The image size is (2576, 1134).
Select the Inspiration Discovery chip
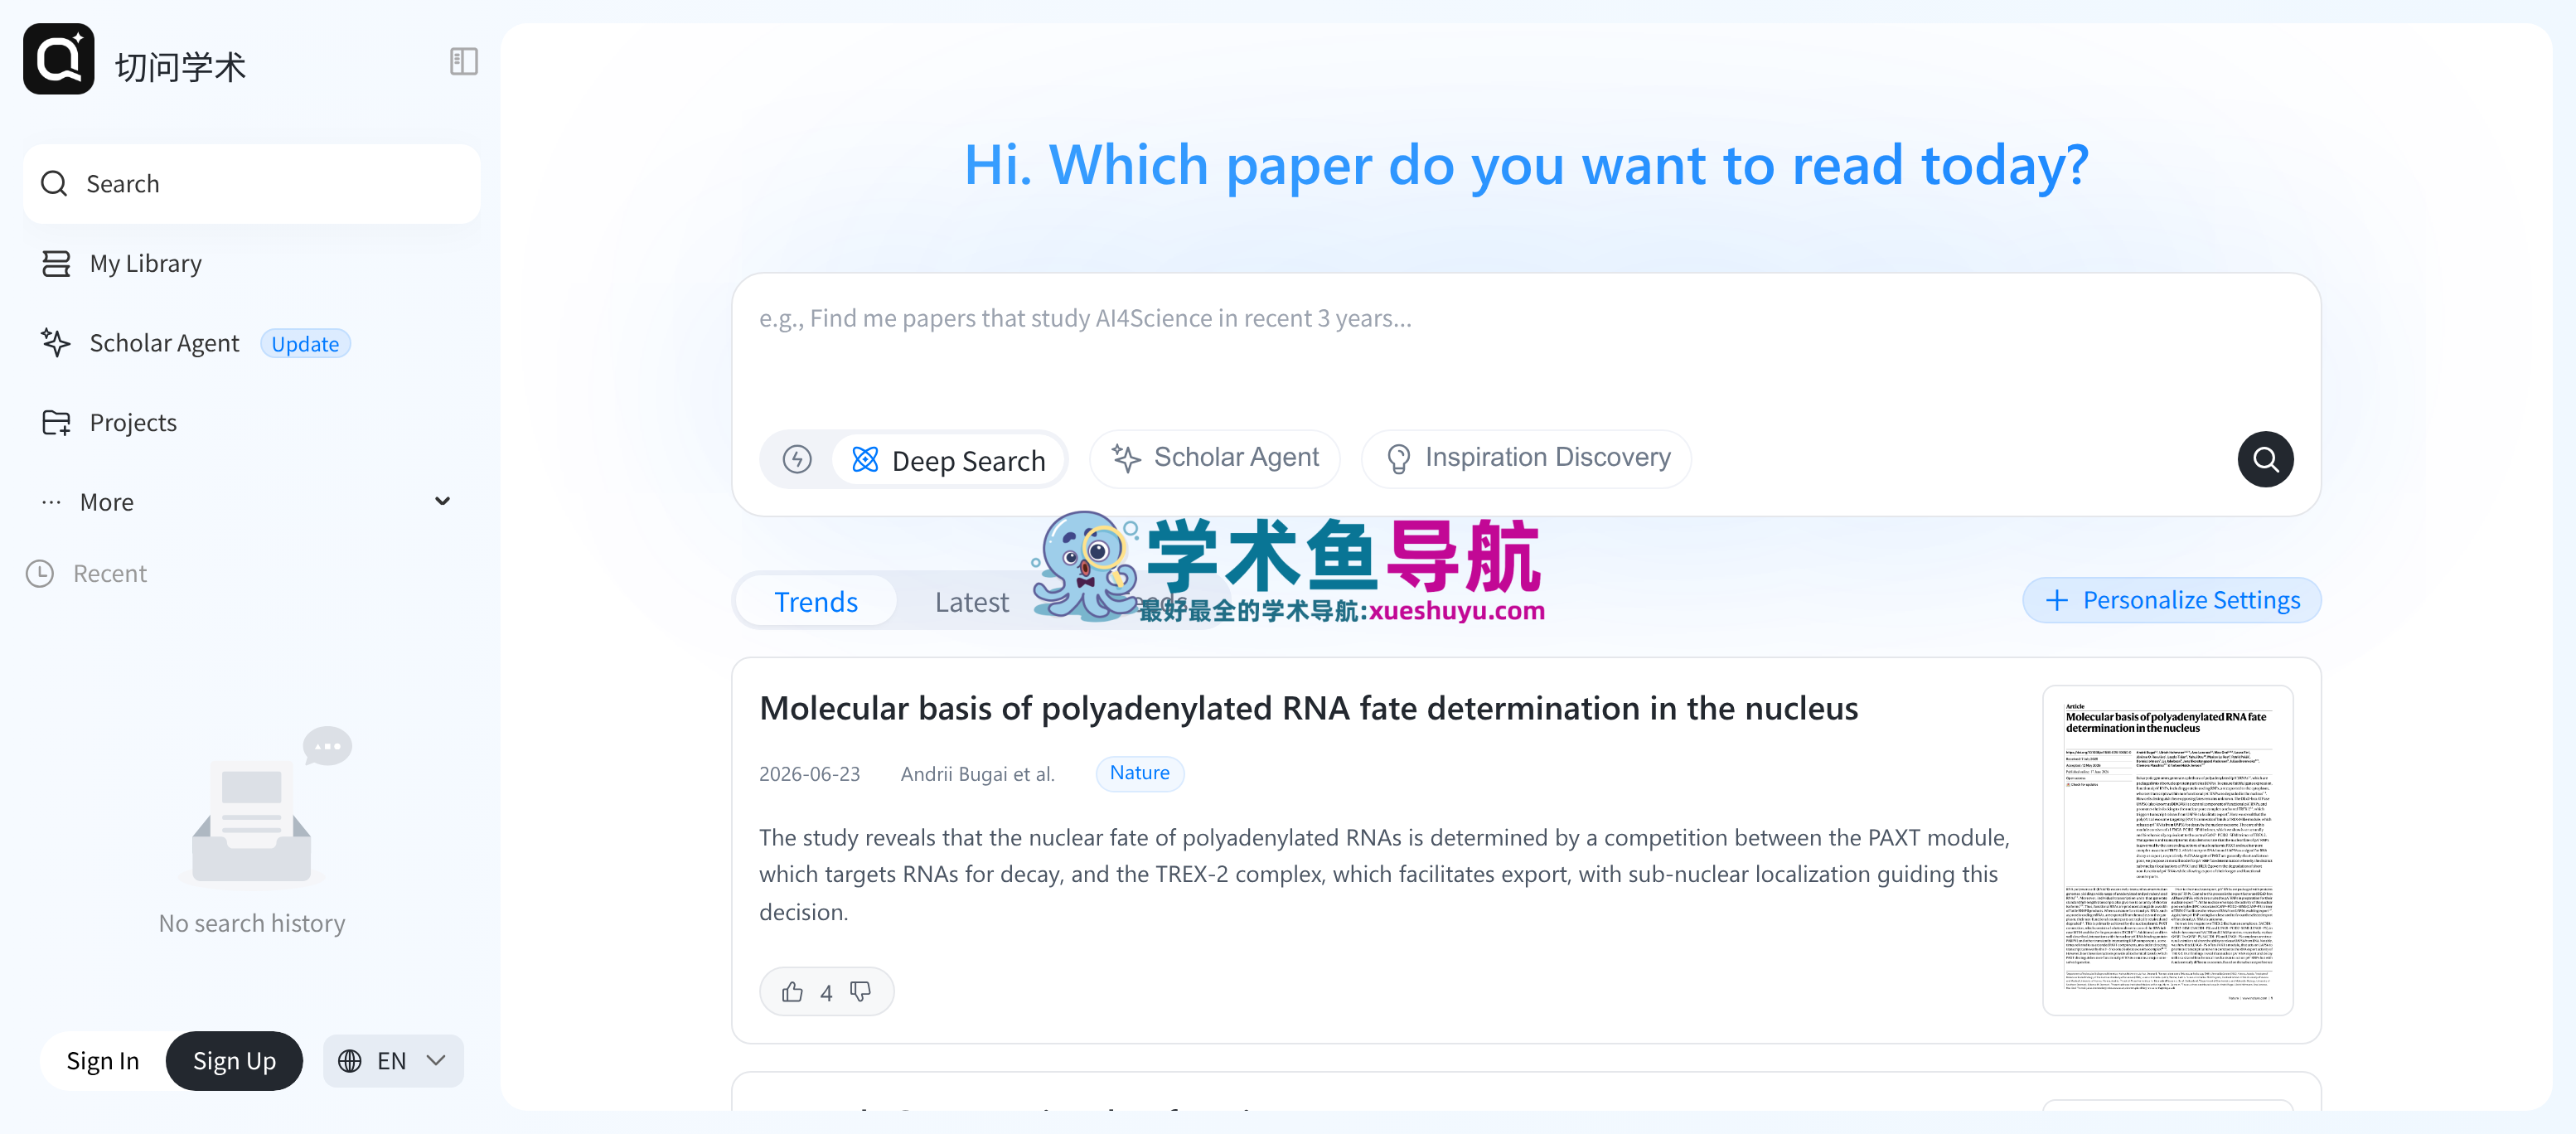(x=1527, y=458)
